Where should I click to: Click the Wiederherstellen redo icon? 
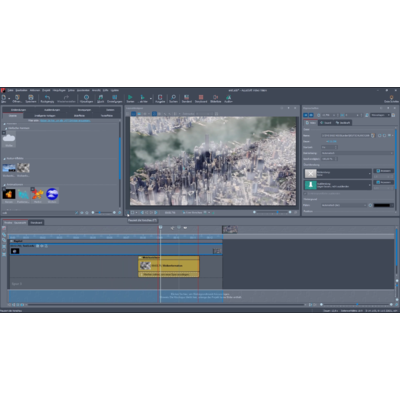[66, 99]
